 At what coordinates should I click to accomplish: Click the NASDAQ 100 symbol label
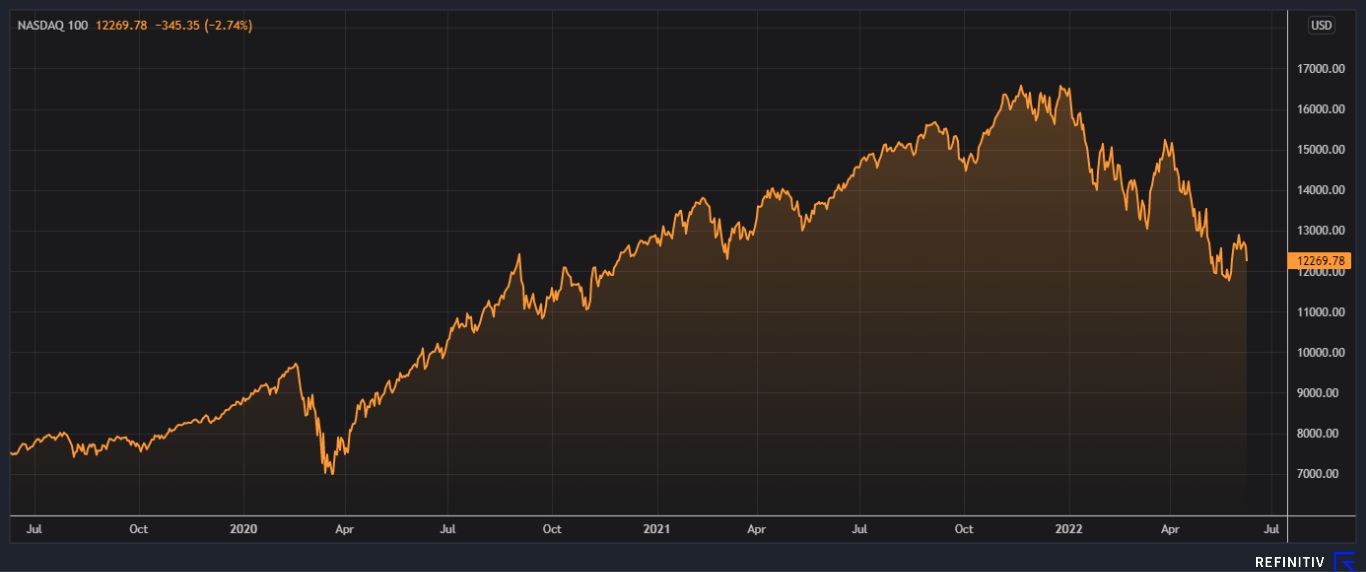(x=54, y=25)
